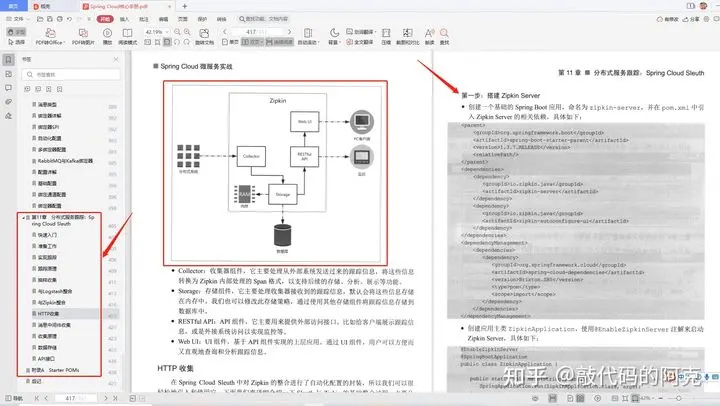The height and width of the screenshot is (406, 720).
Task: Collapse the 第11章 Spring Cloud Sleuth bookmark
Action: click(x=23, y=217)
